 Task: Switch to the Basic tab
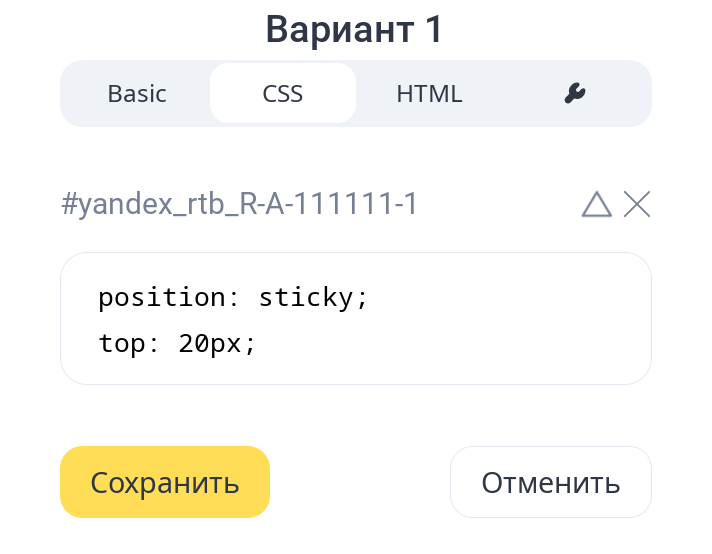pos(137,94)
